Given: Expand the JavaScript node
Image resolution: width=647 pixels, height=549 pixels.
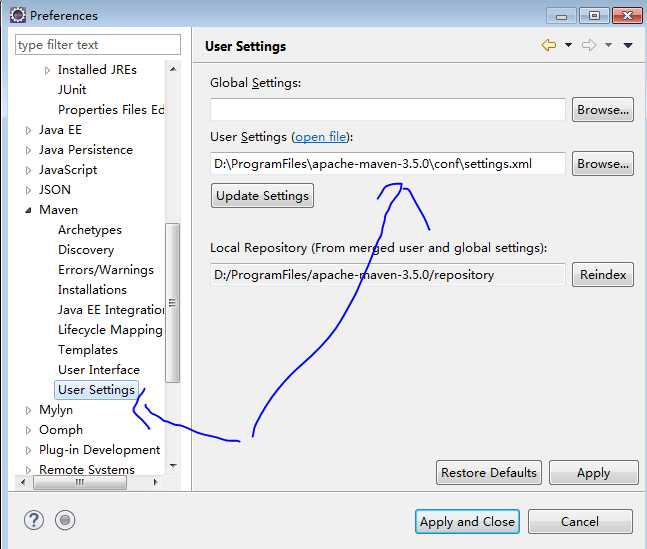Looking at the screenshot, I should 28,170.
